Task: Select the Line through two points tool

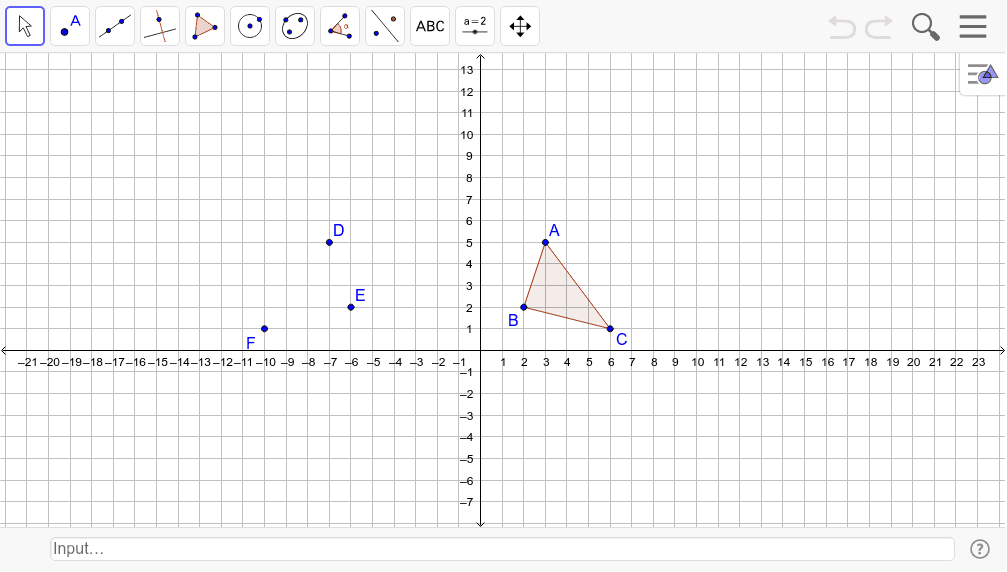Action: click(115, 26)
